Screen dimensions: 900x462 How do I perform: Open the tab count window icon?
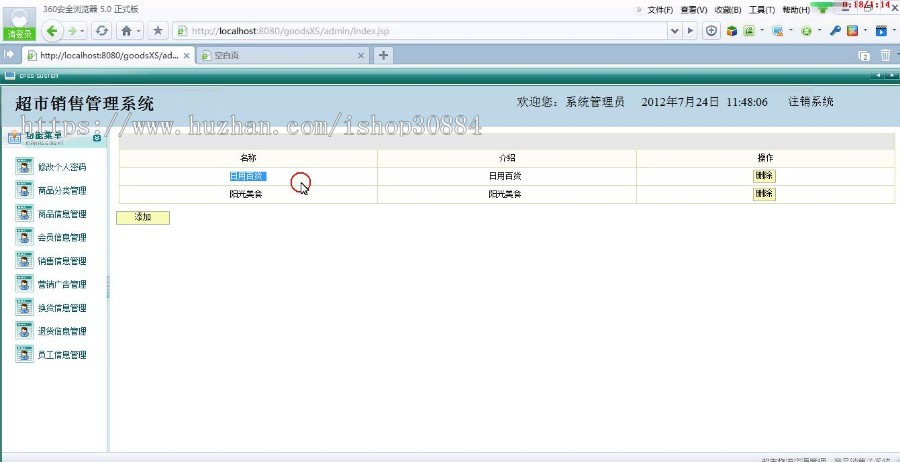[864, 56]
